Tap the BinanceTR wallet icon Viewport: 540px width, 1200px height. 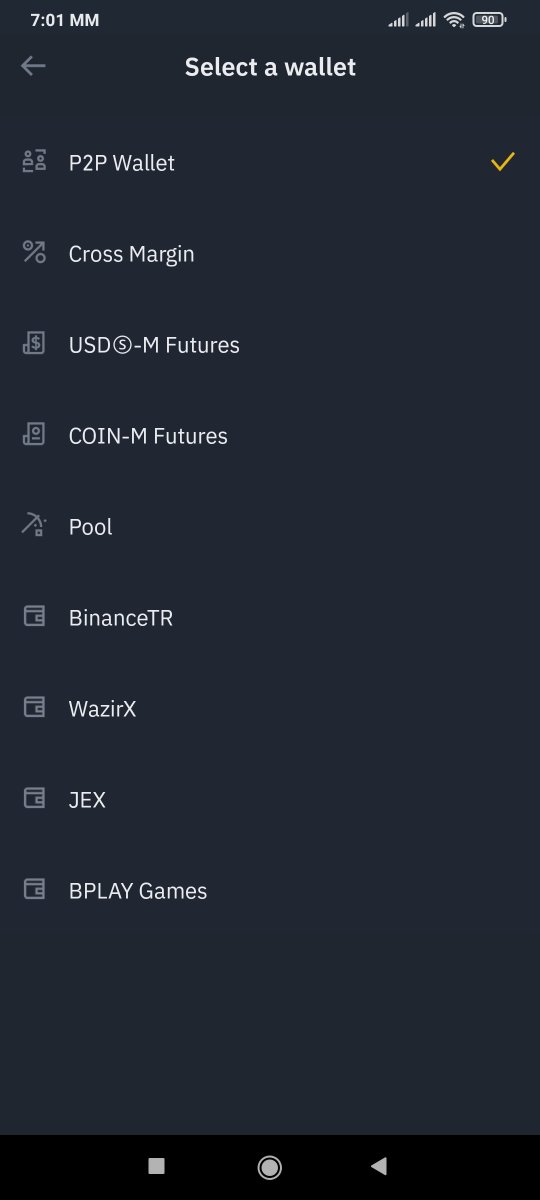pos(34,616)
